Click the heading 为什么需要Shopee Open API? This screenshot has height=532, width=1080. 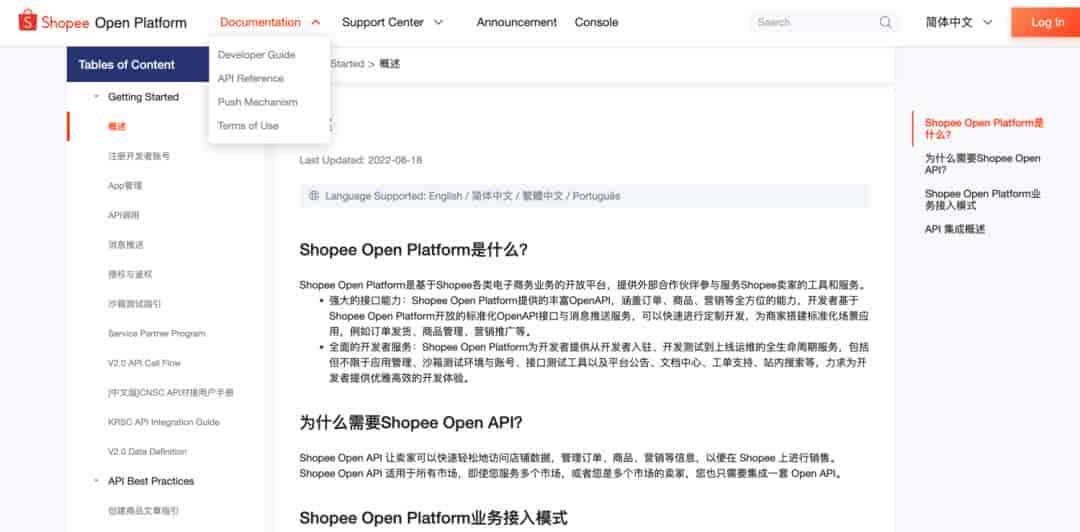pos(411,422)
